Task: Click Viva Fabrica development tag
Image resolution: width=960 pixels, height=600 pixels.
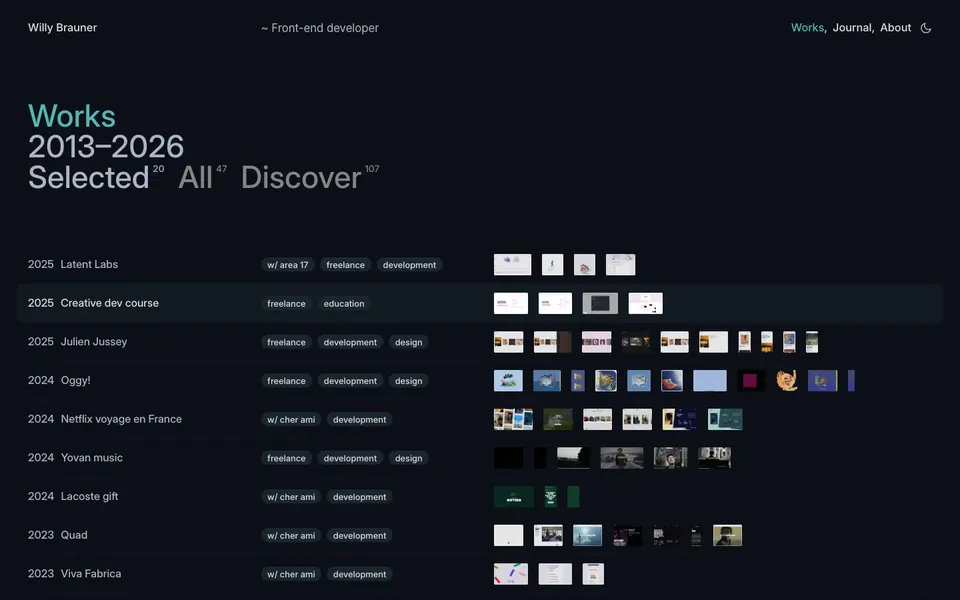Action: pos(359,574)
